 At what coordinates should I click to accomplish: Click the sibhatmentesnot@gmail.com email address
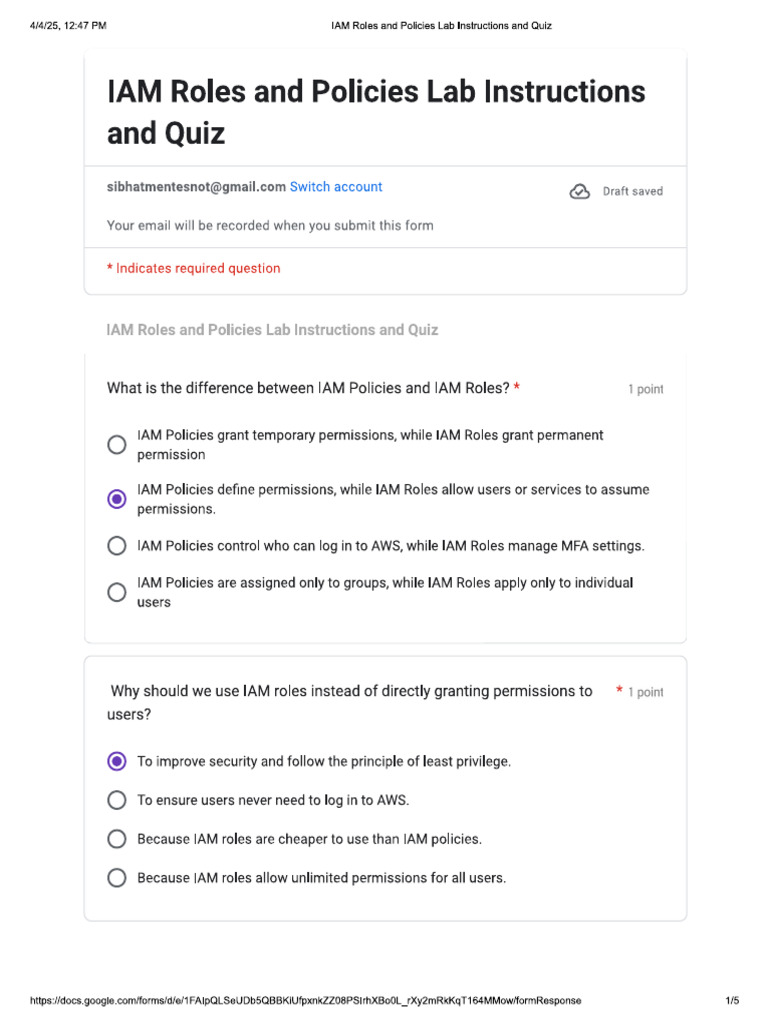tap(196, 187)
